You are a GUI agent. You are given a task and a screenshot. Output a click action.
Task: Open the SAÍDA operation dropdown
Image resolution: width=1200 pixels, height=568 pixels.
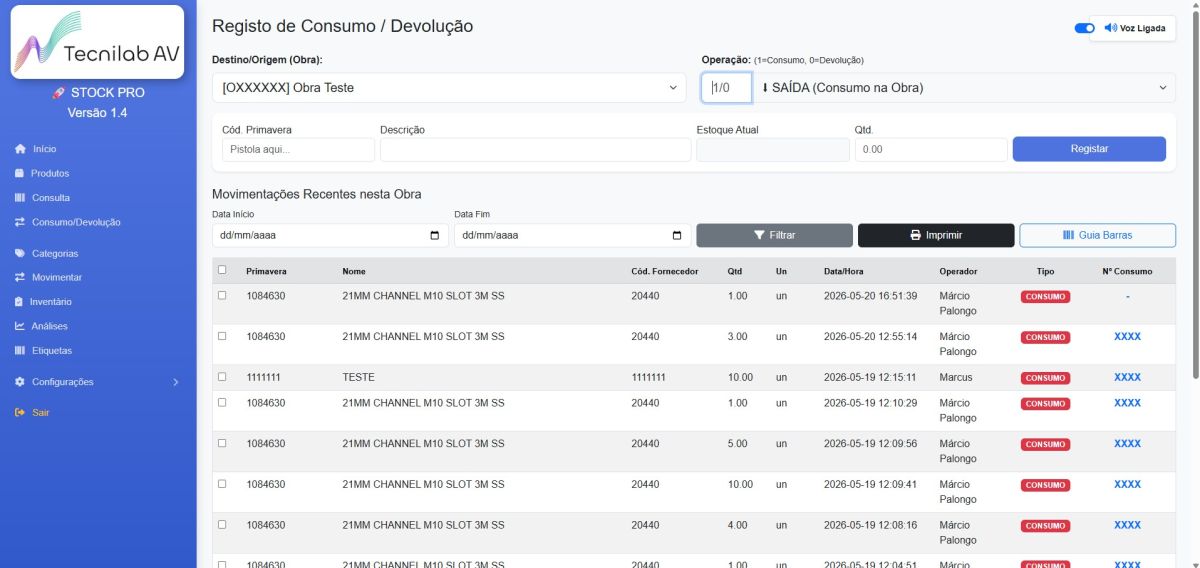pyautogui.click(x=964, y=87)
